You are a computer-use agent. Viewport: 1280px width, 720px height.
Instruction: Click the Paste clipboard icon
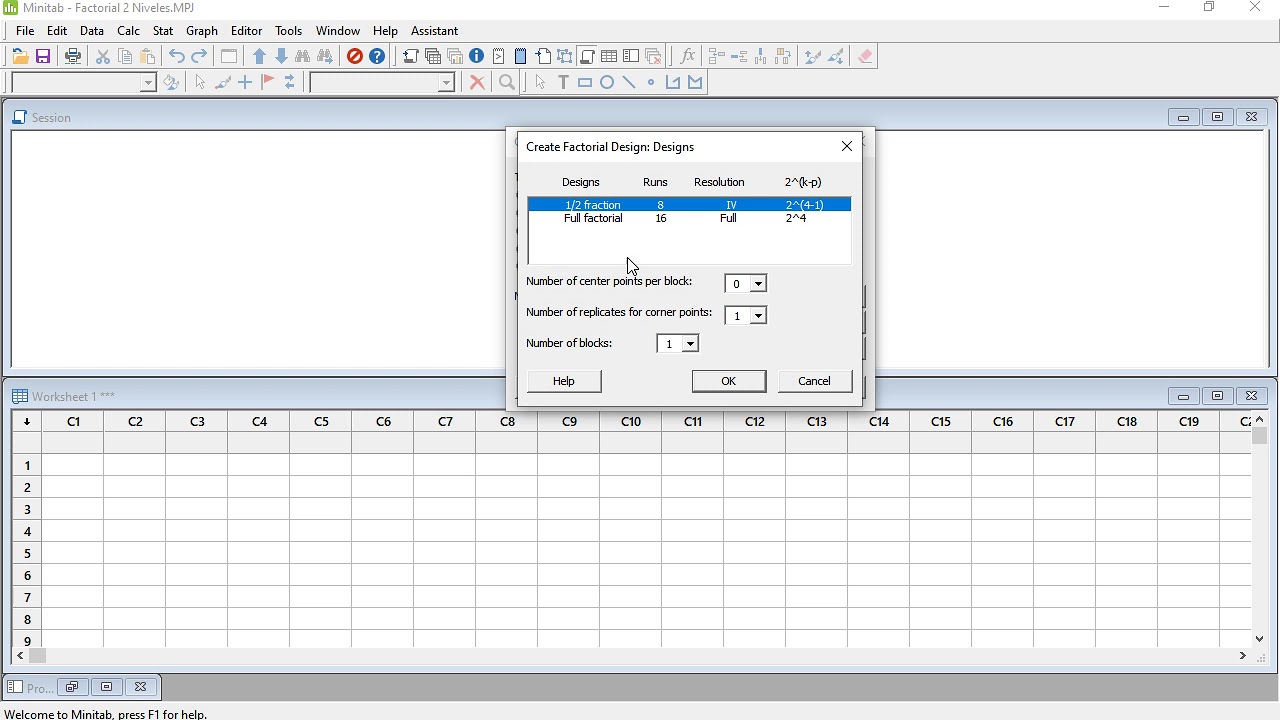[x=148, y=57]
